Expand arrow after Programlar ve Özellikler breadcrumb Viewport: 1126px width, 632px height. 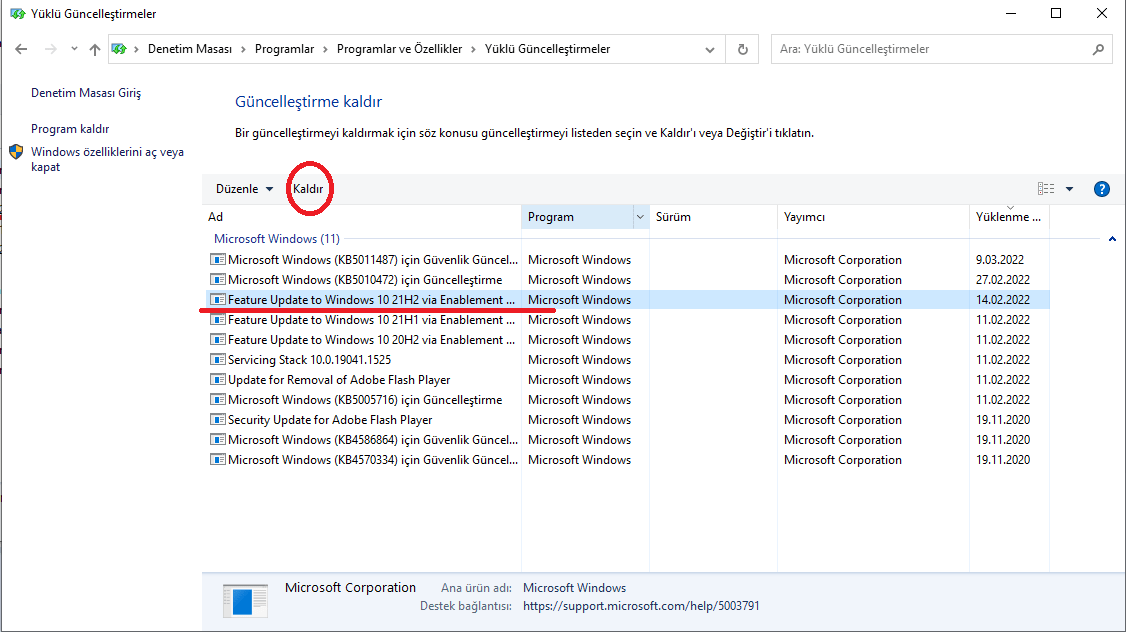point(473,49)
